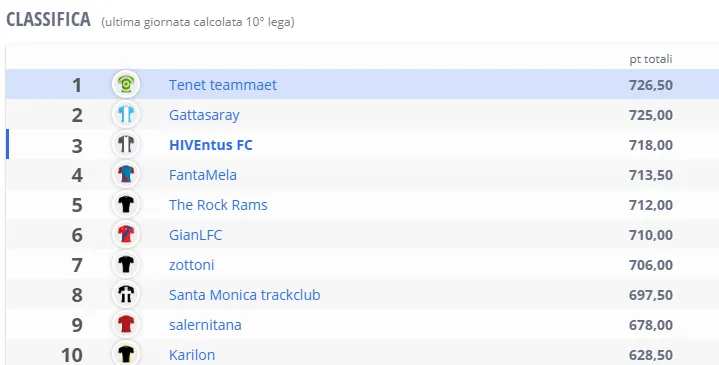719x365 pixels.
Task: Click salernitana red jersey icon
Action: (126, 325)
